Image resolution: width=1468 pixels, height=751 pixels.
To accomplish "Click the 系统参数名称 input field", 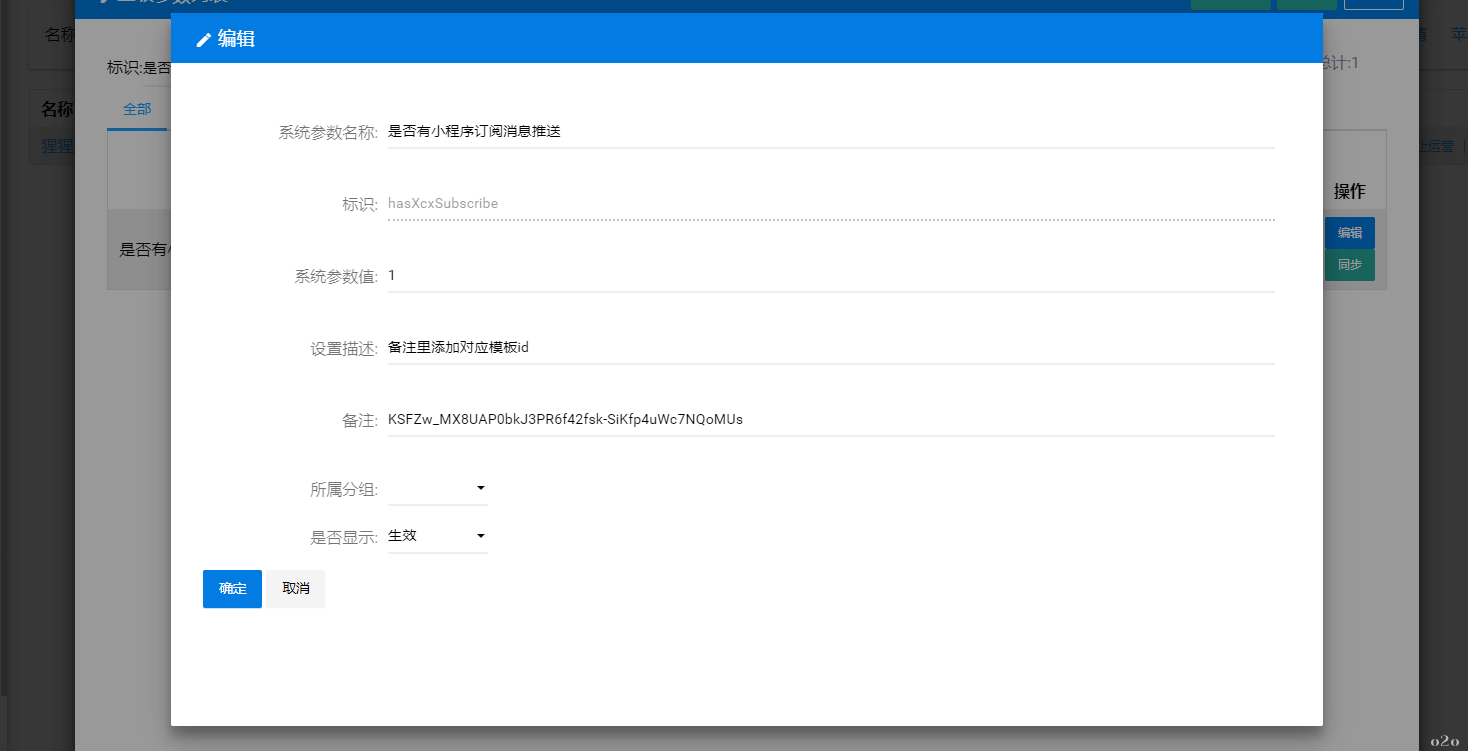I will click(x=830, y=131).
